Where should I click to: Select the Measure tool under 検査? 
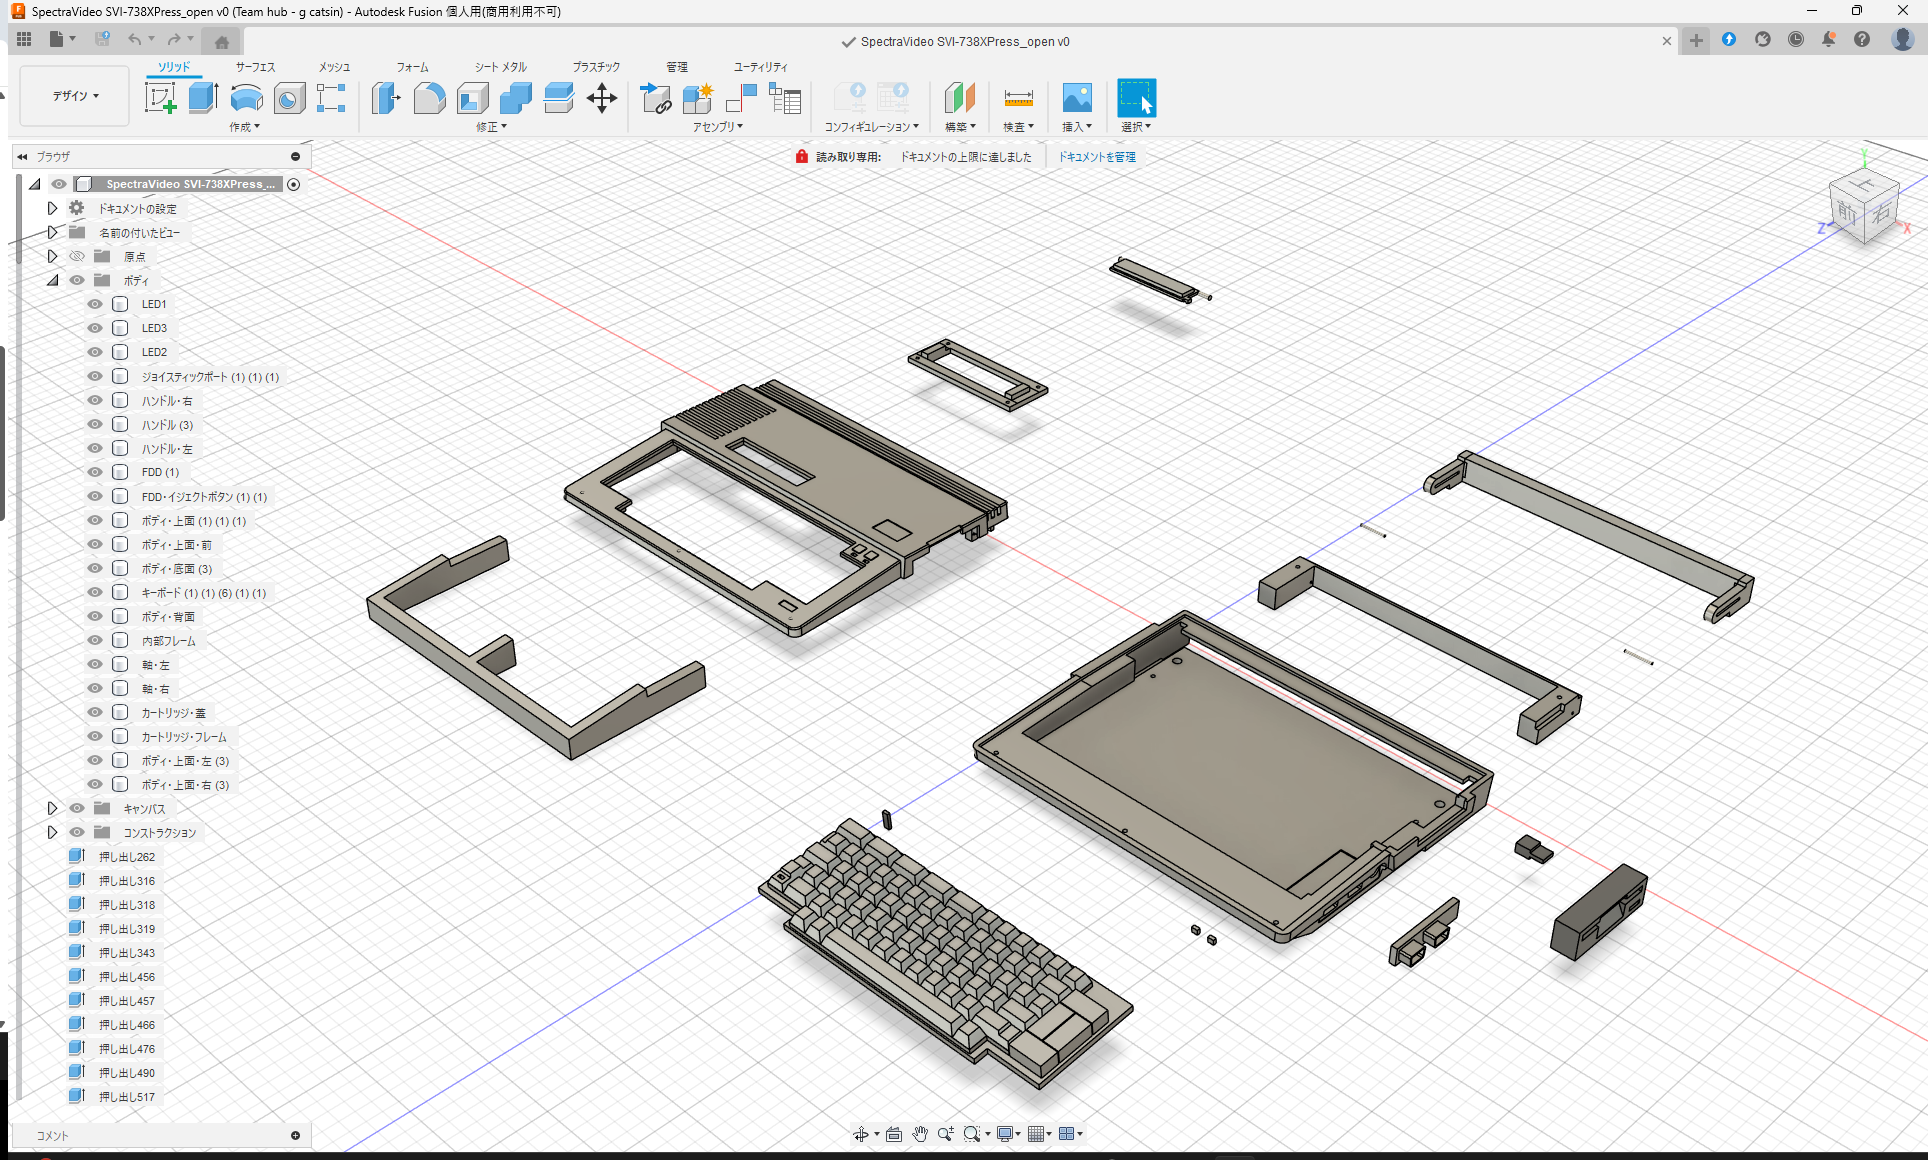pyautogui.click(x=1018, y=100)
